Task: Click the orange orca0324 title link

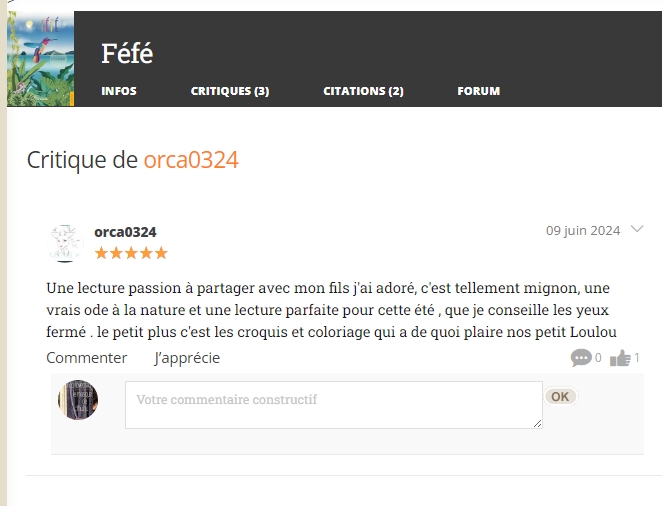Action: 191,160
